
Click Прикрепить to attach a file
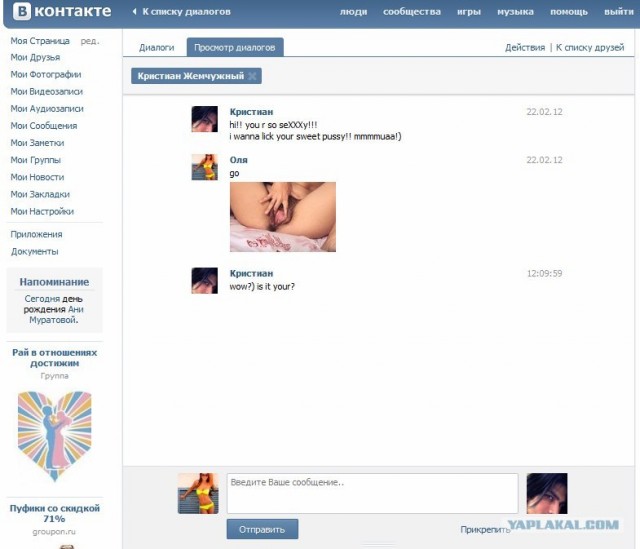click(x=484, y=530)
